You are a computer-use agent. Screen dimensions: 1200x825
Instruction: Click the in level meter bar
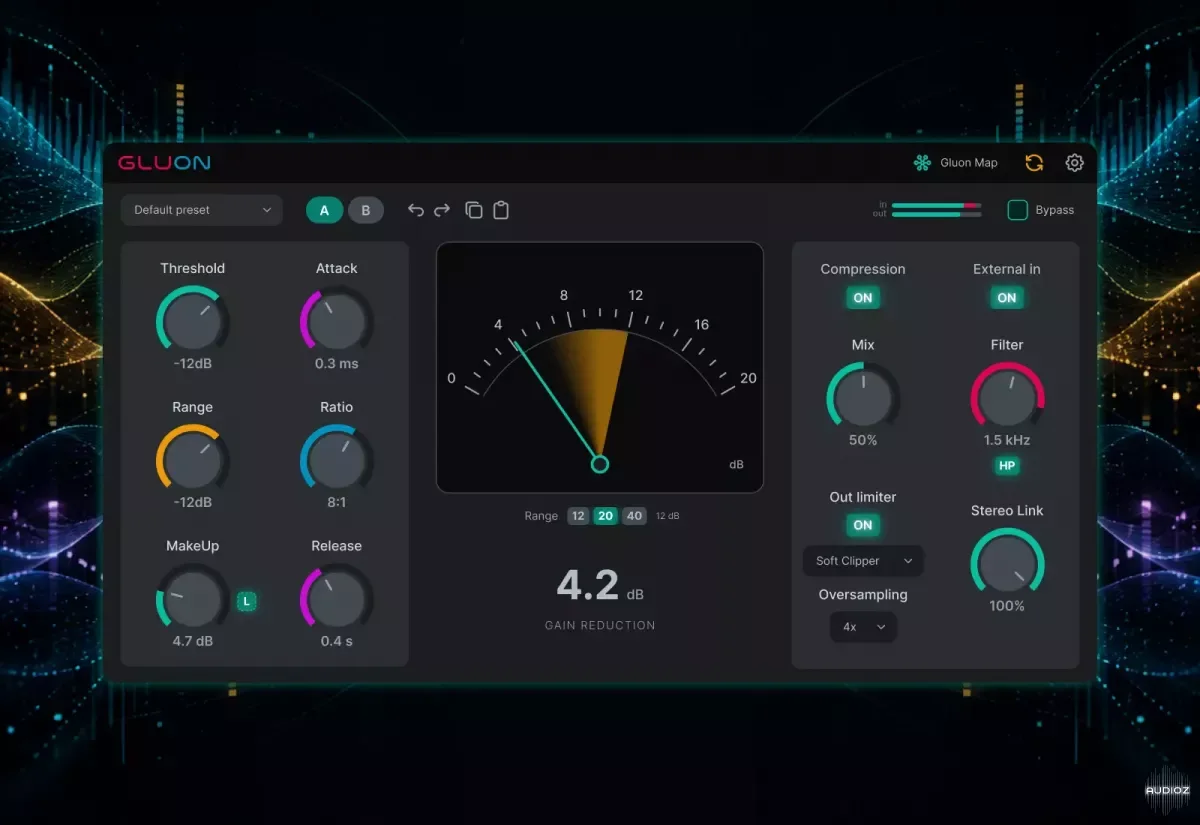click(x=936, y=205)
